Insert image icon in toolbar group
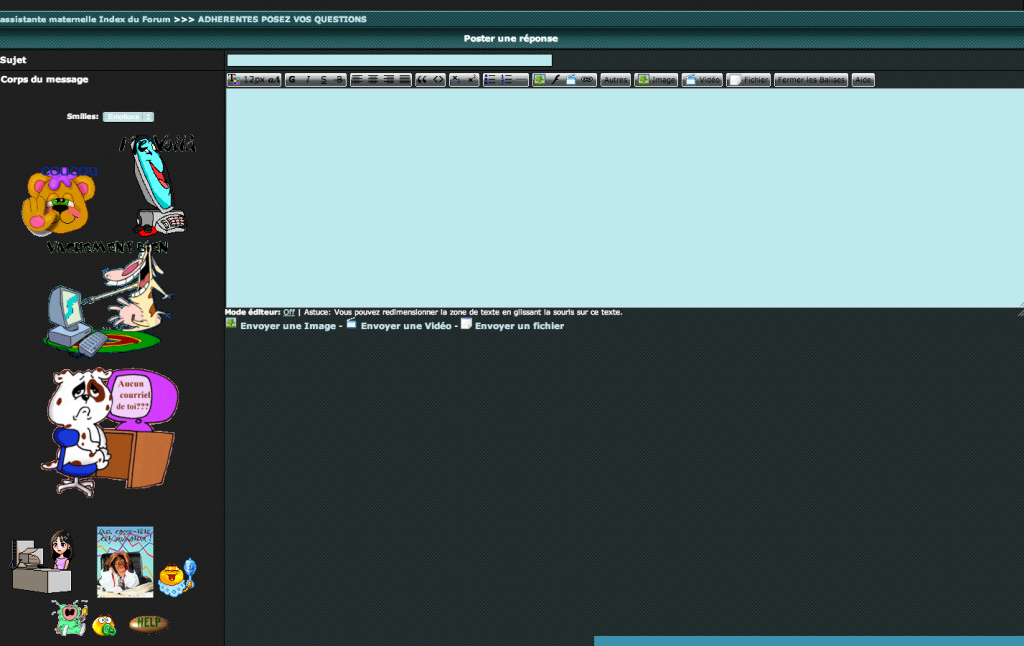1024x646 pixels. 539,80
